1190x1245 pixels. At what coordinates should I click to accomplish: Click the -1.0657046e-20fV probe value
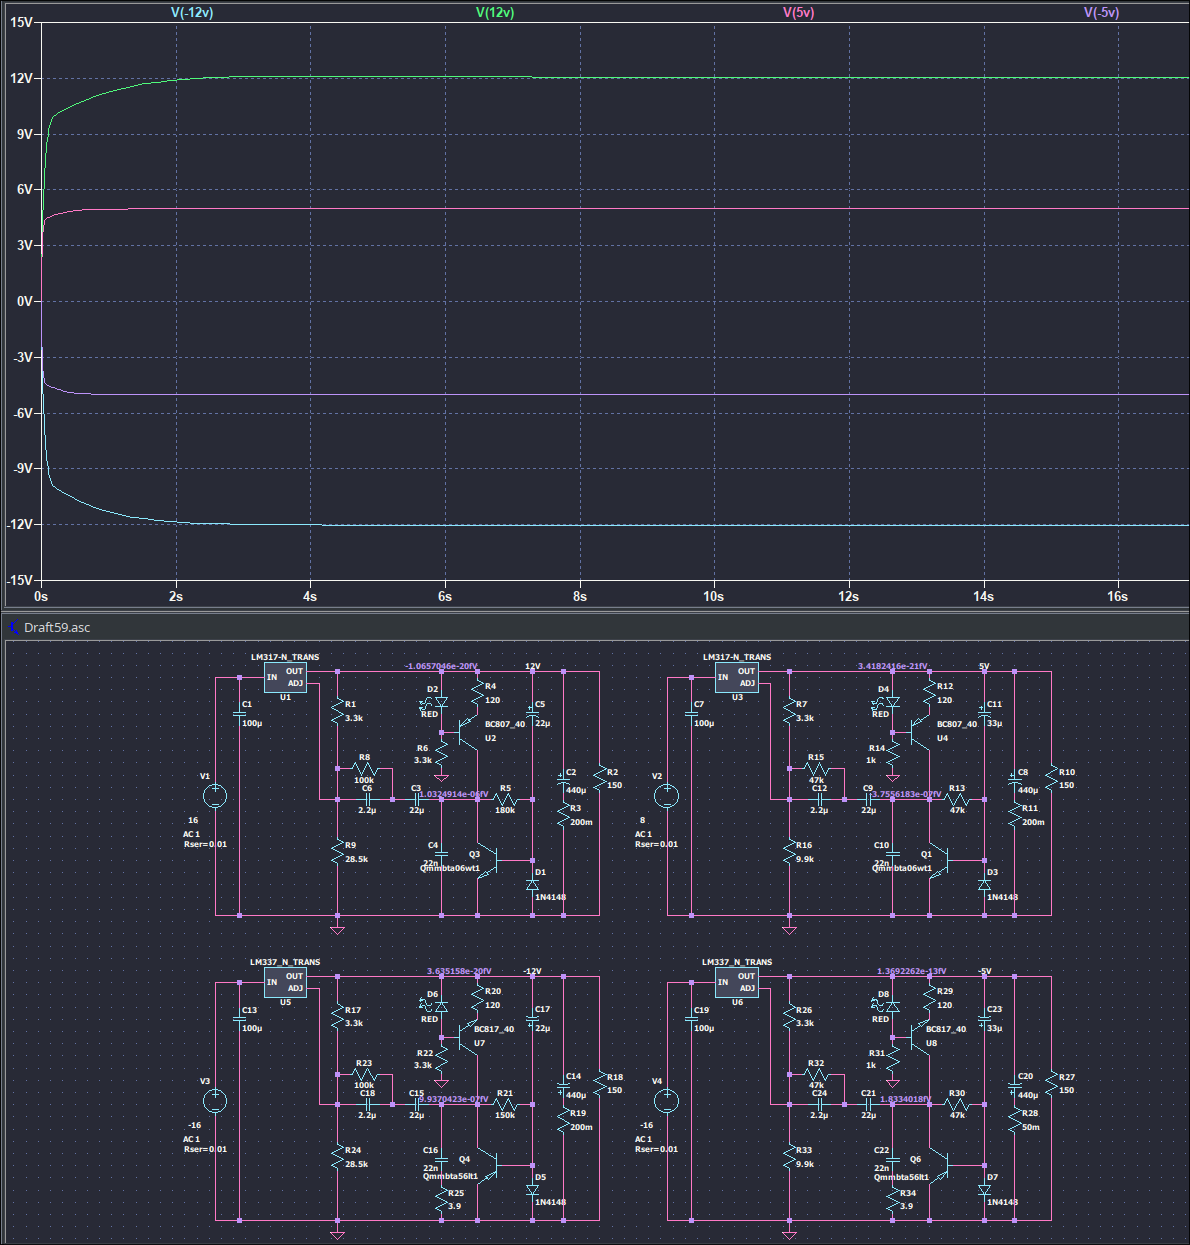[x=441, y=666]
